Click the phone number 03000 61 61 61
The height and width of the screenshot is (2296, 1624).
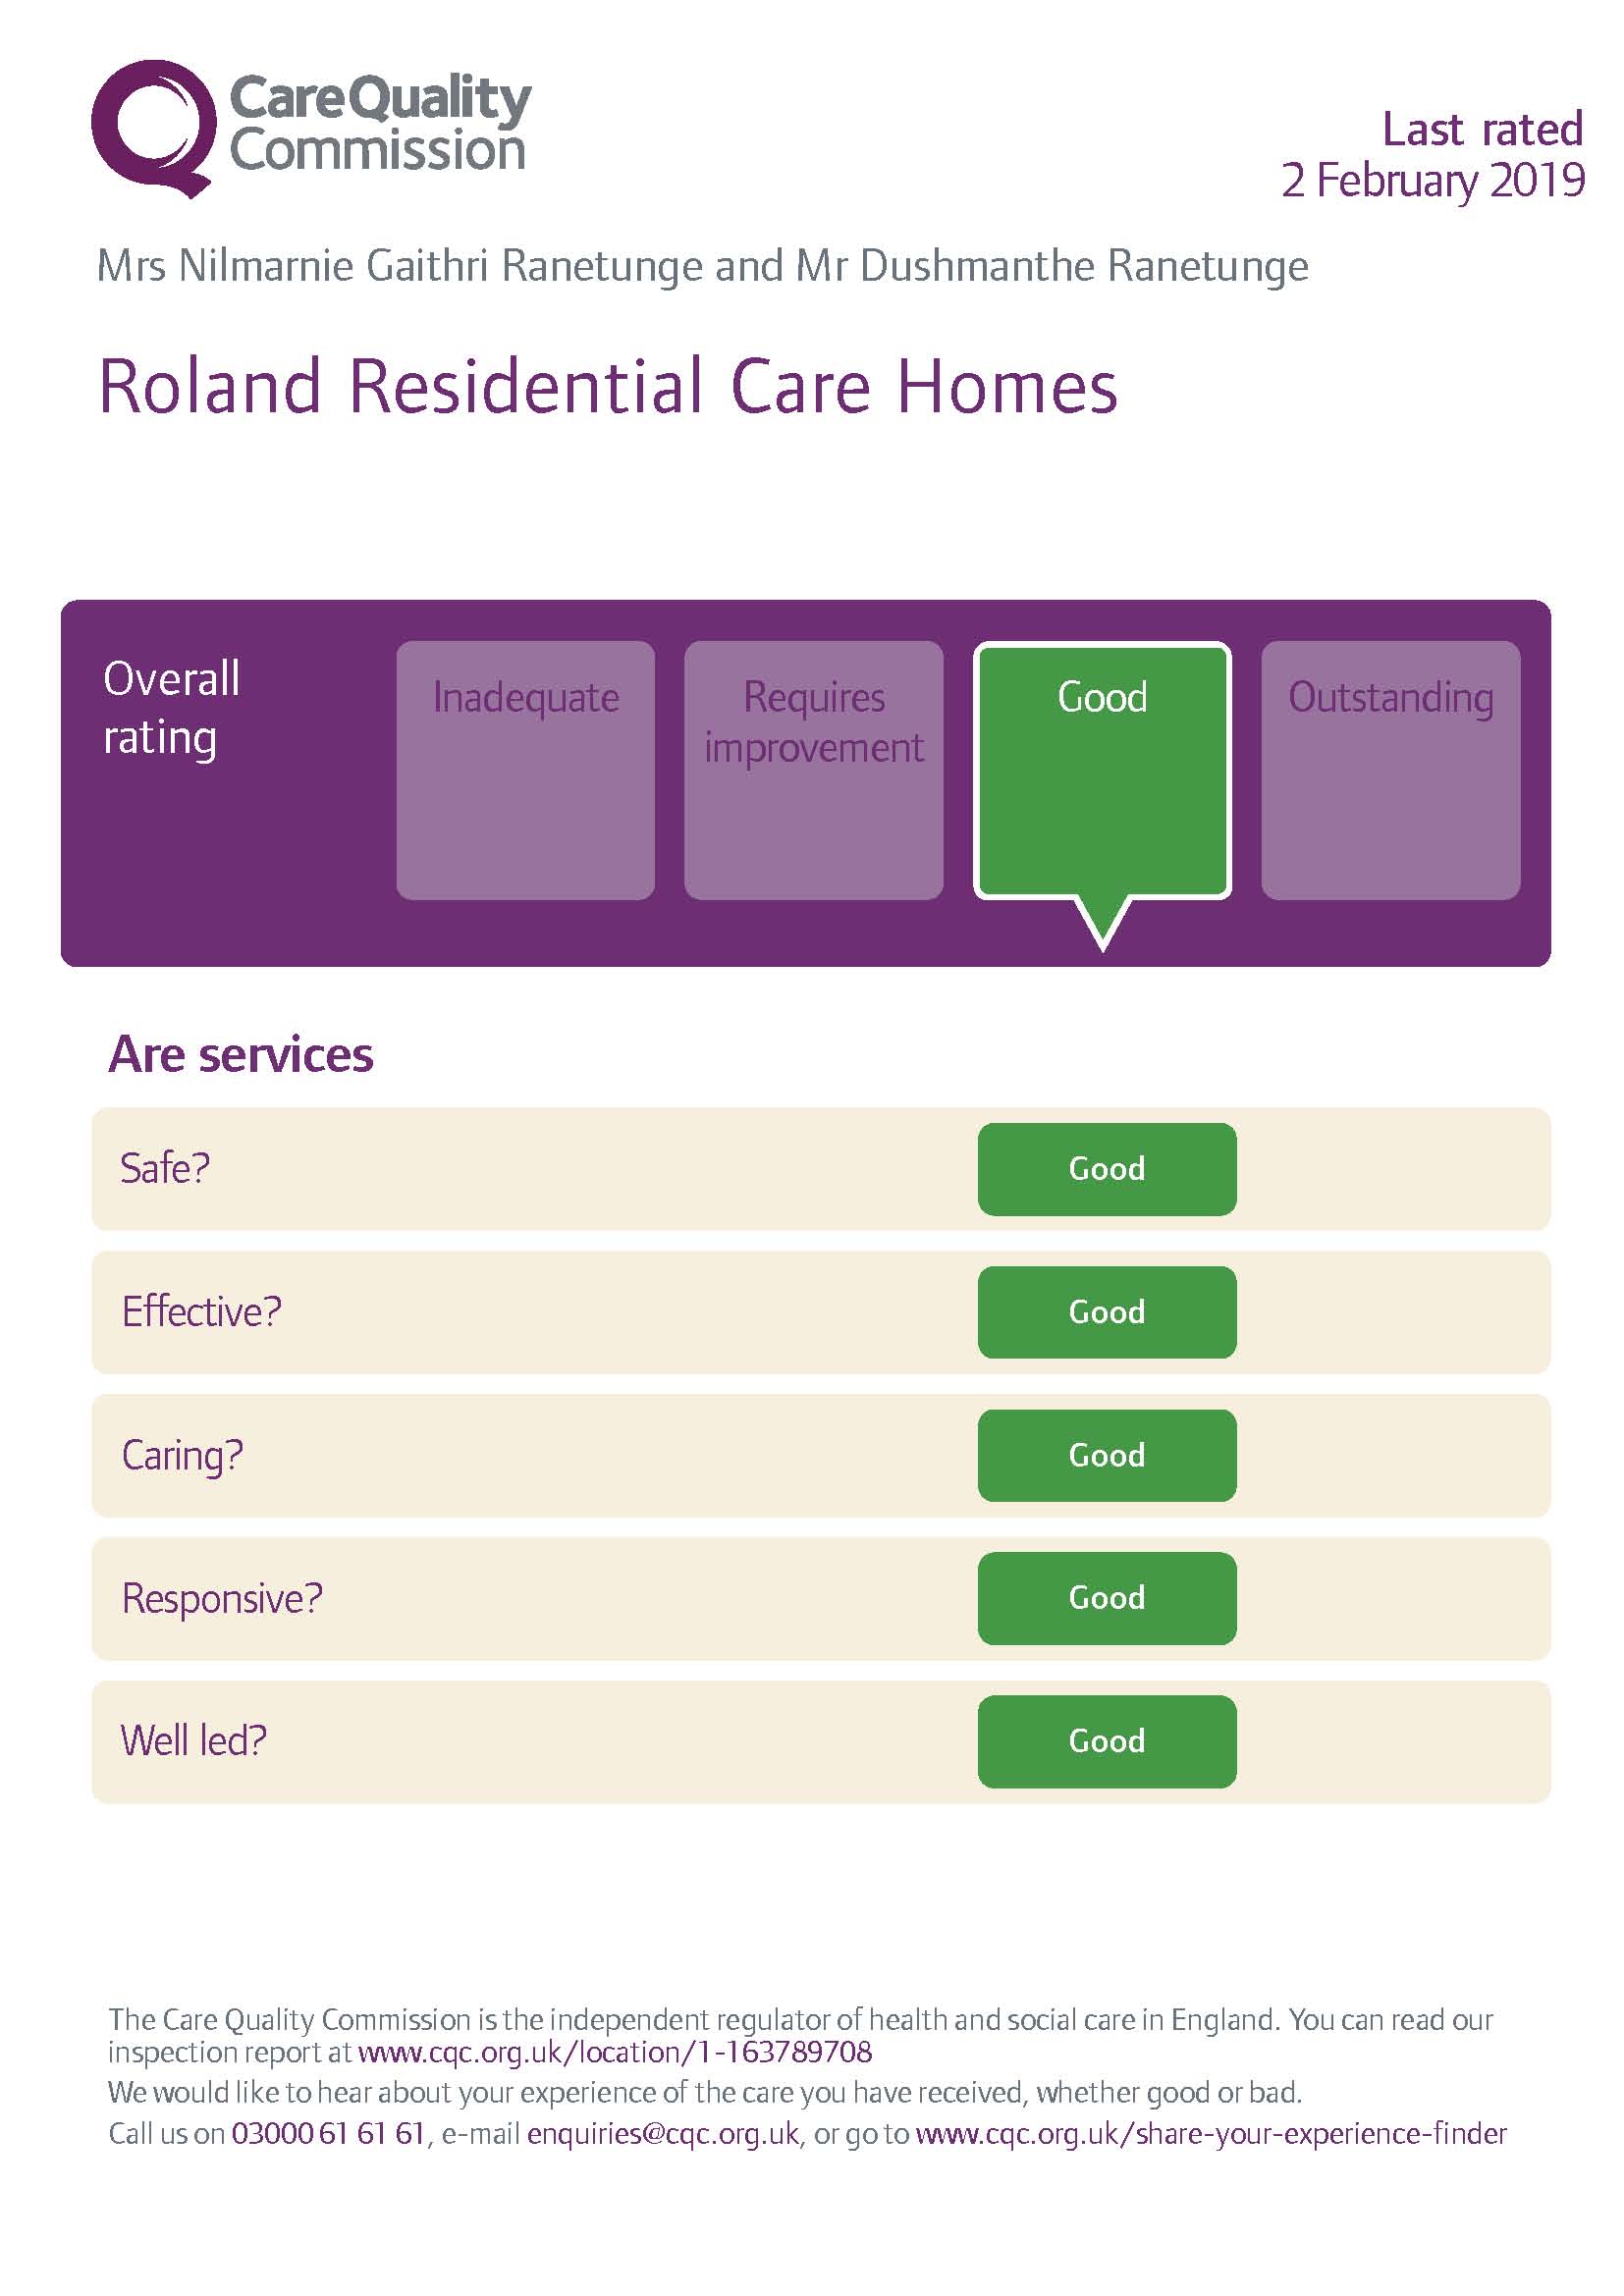328,2134
